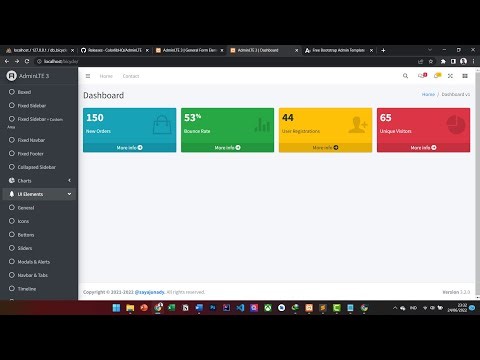The width and height of the screenshot is (480, 360).
Task: Open the Modals & Alerts sidebar item
Action: tap(40, 262)
